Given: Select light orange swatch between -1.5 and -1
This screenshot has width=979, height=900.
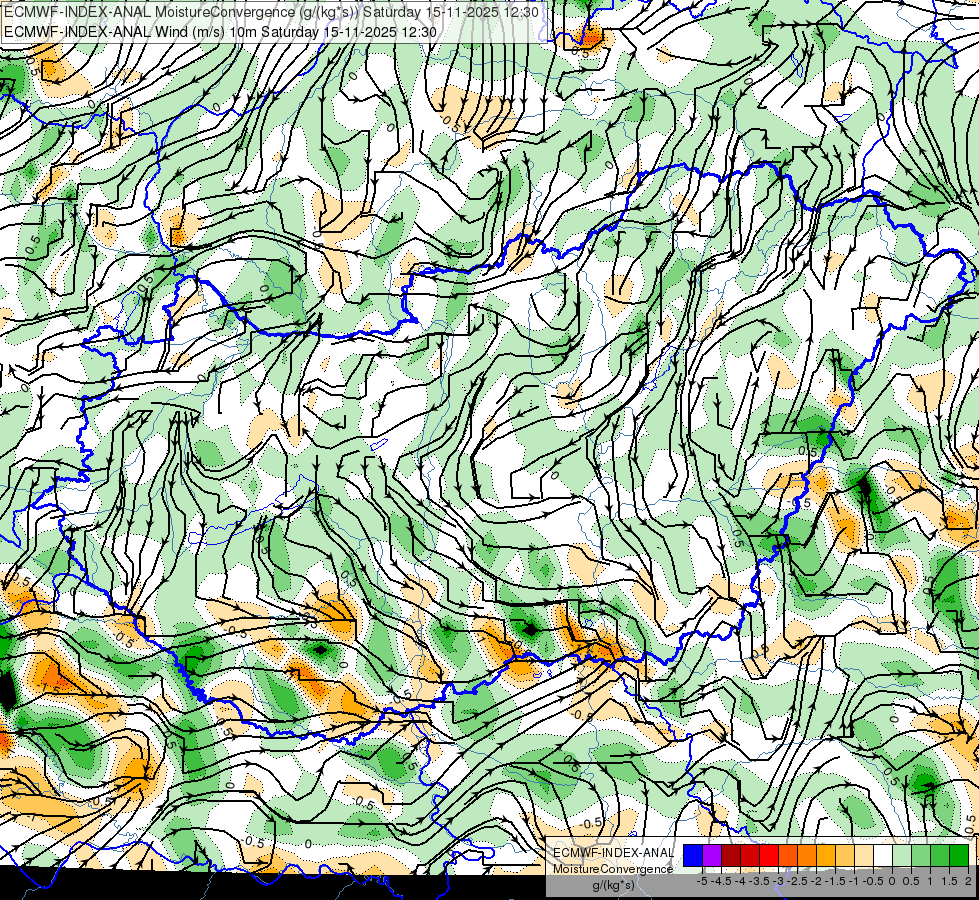Looking at the screenshot, I should [x=845, y=855].
